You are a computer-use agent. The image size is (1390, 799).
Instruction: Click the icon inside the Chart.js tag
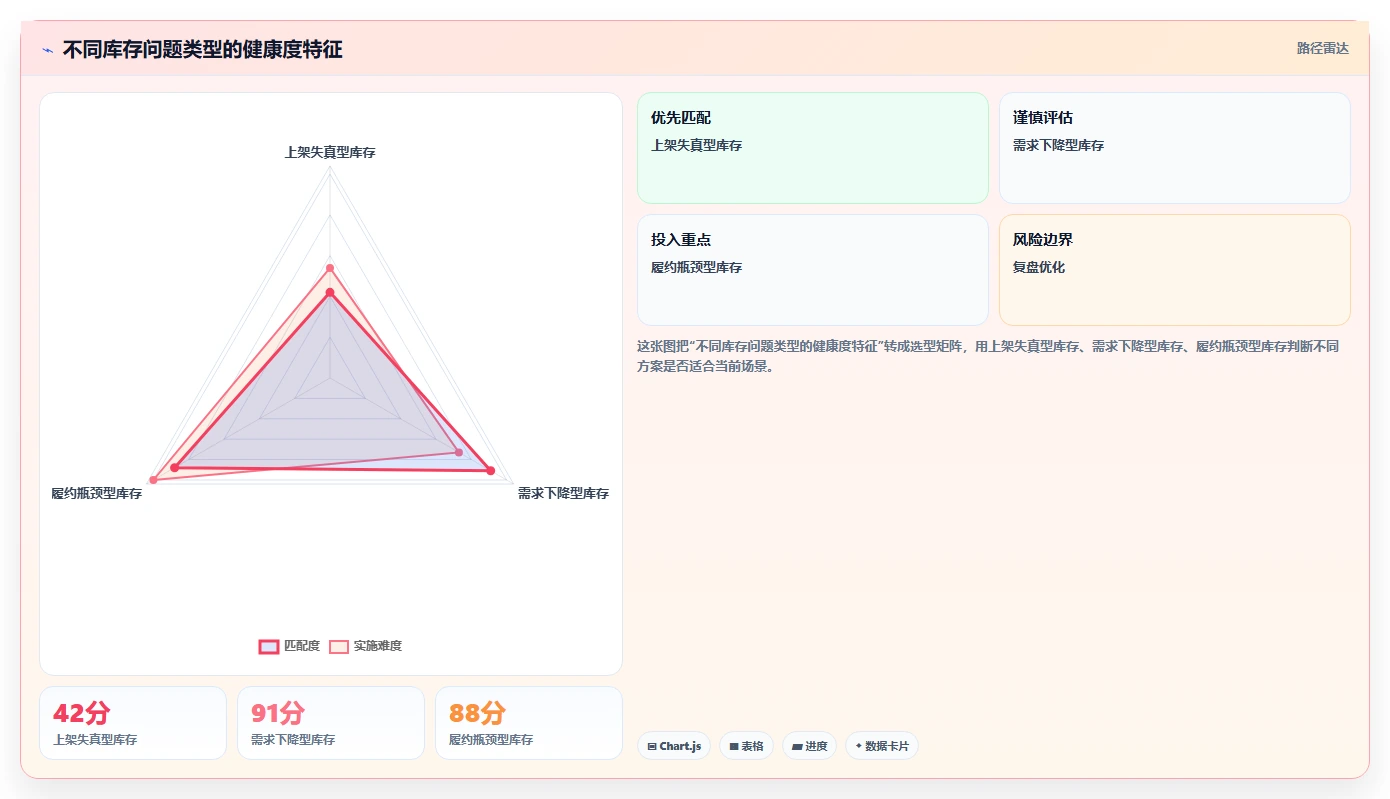pyautogui.click(x=652, y=746)
